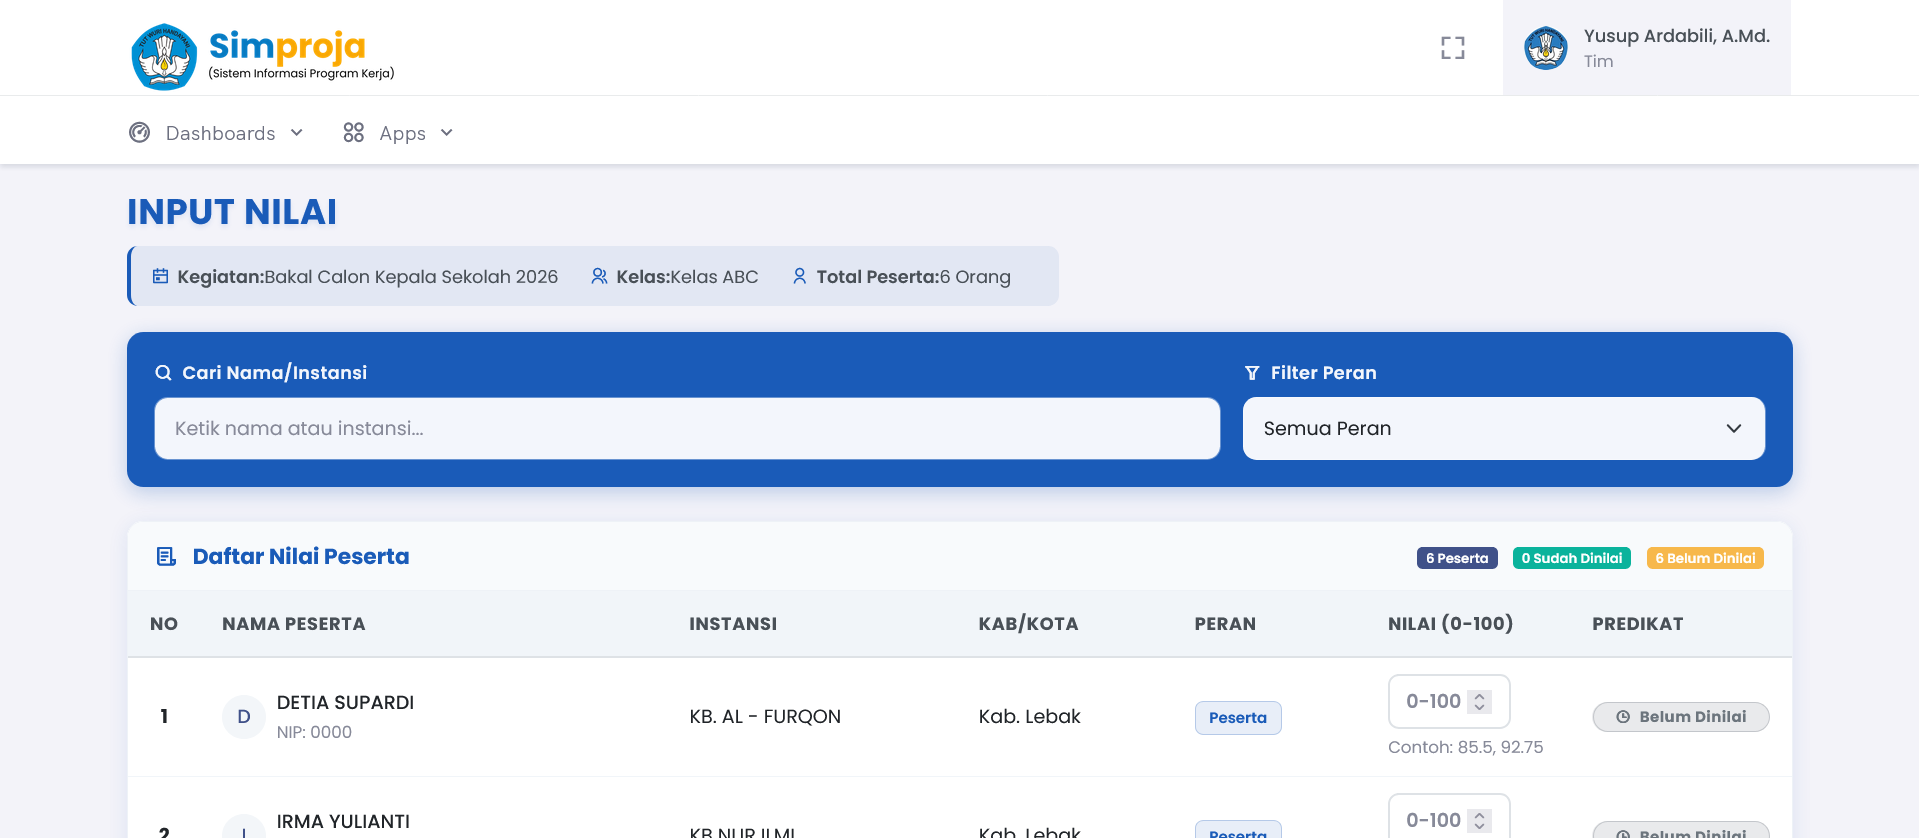Click the Daftar Nilai Peserta heading

pyautogui.click(x=301, y=557)
